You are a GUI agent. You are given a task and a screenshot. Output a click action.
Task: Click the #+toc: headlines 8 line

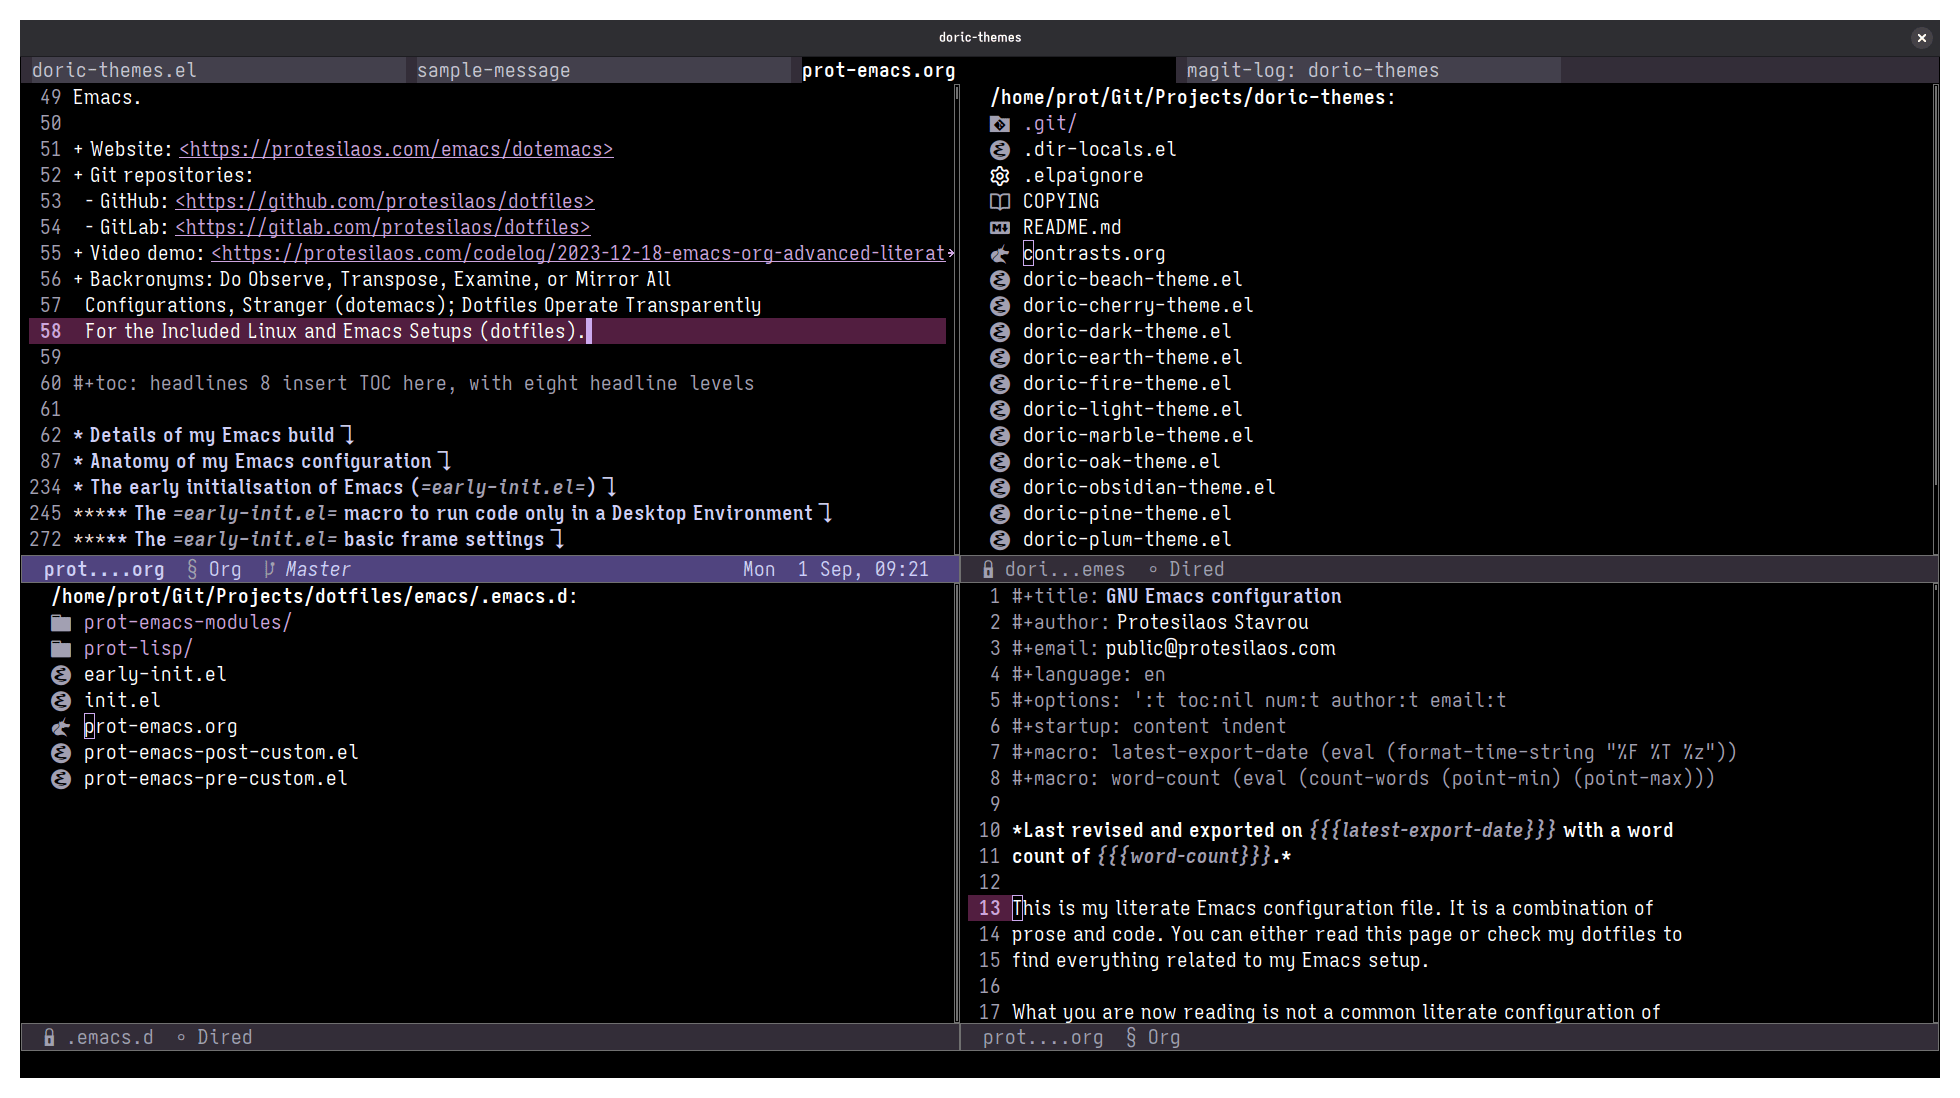(414, 384)
